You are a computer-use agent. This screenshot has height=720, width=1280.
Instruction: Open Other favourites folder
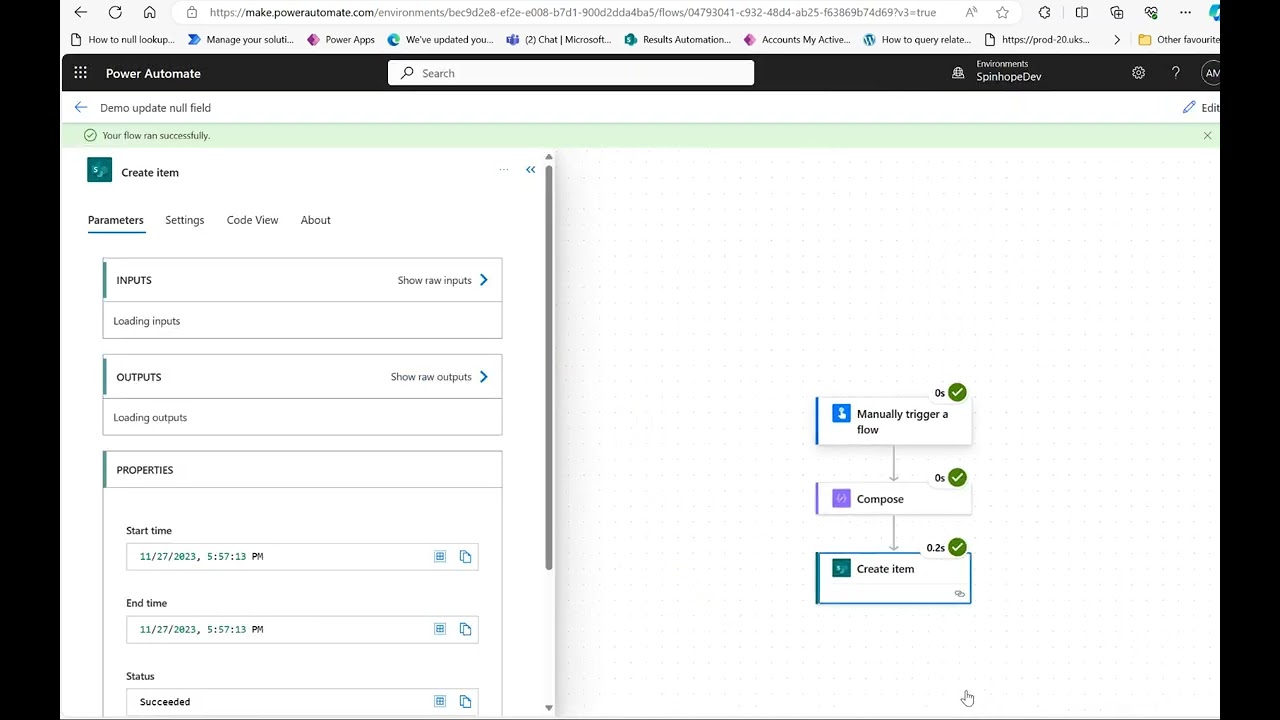[1178, 39]
